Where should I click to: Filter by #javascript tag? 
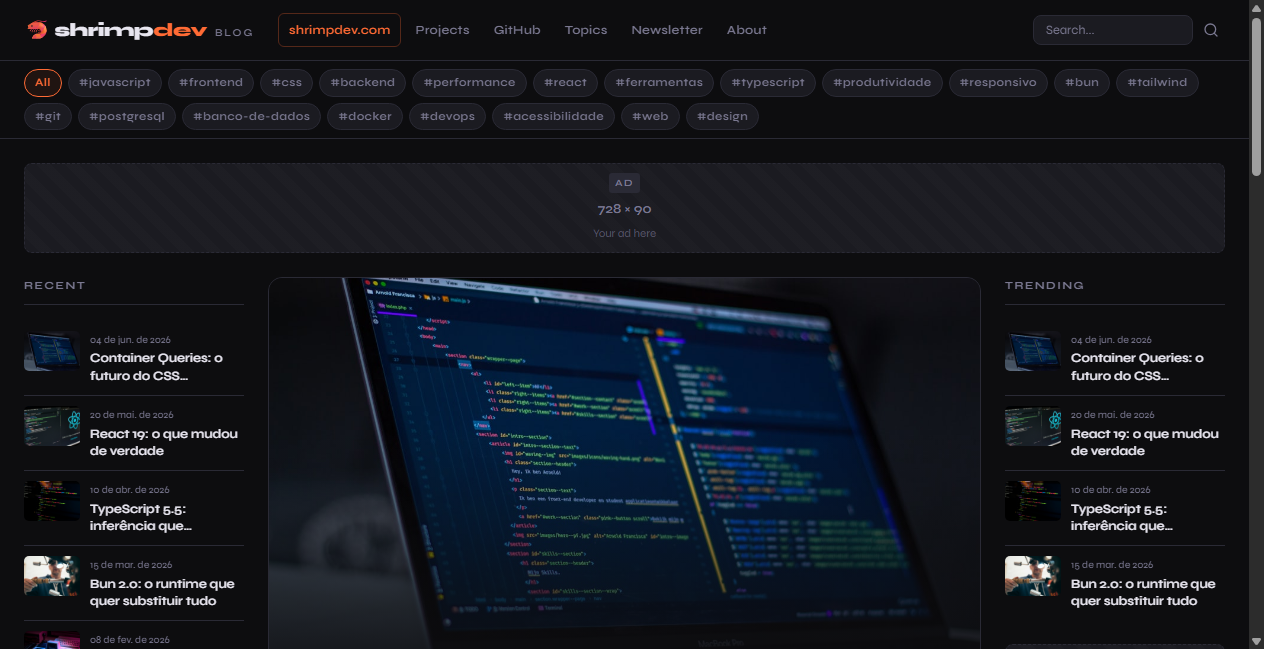pyautogui.click(x=115, y=83)
